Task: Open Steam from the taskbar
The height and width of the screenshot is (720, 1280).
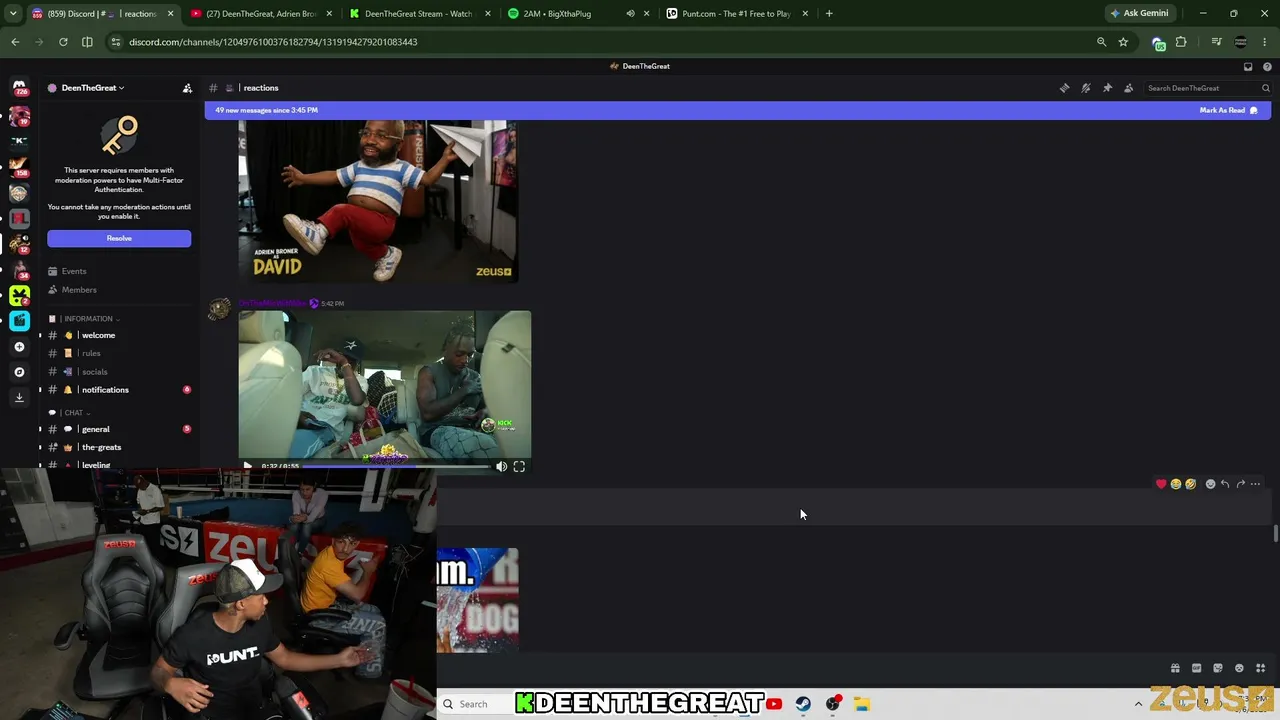Action: pyautogui.click(x=803, y=704)
